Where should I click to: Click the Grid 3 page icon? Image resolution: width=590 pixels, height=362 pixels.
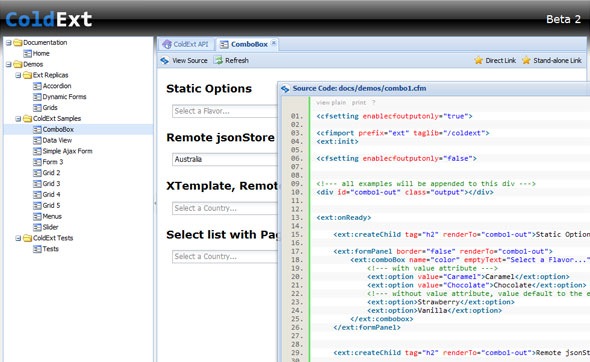[x=37, y=184]
